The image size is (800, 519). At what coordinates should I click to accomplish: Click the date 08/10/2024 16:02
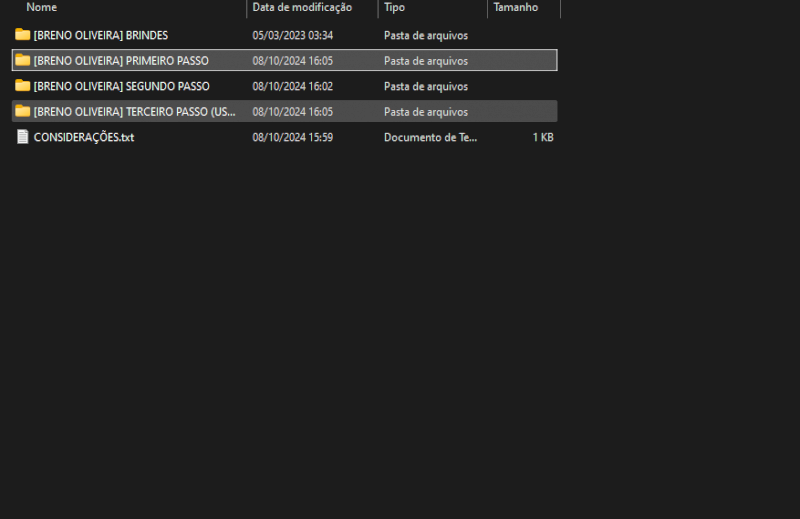[x=292, y=86]
